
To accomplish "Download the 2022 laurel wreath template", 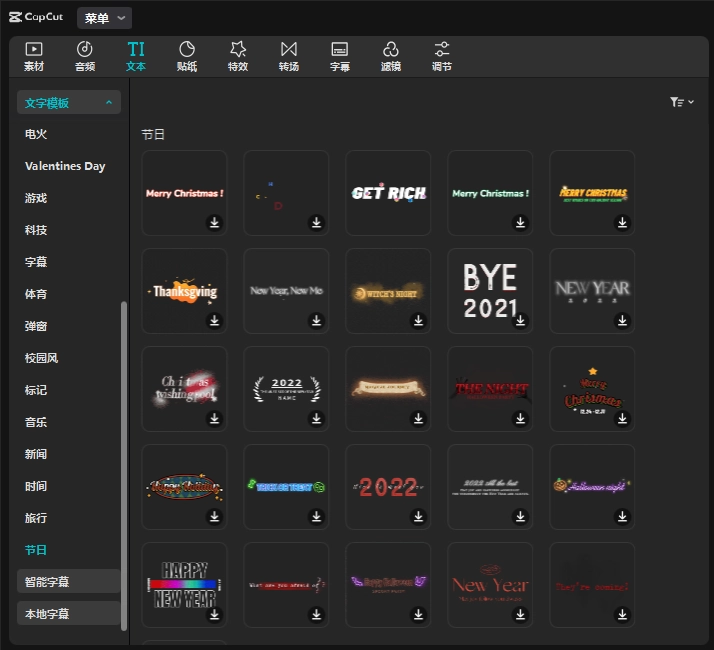I will (316, 418).
